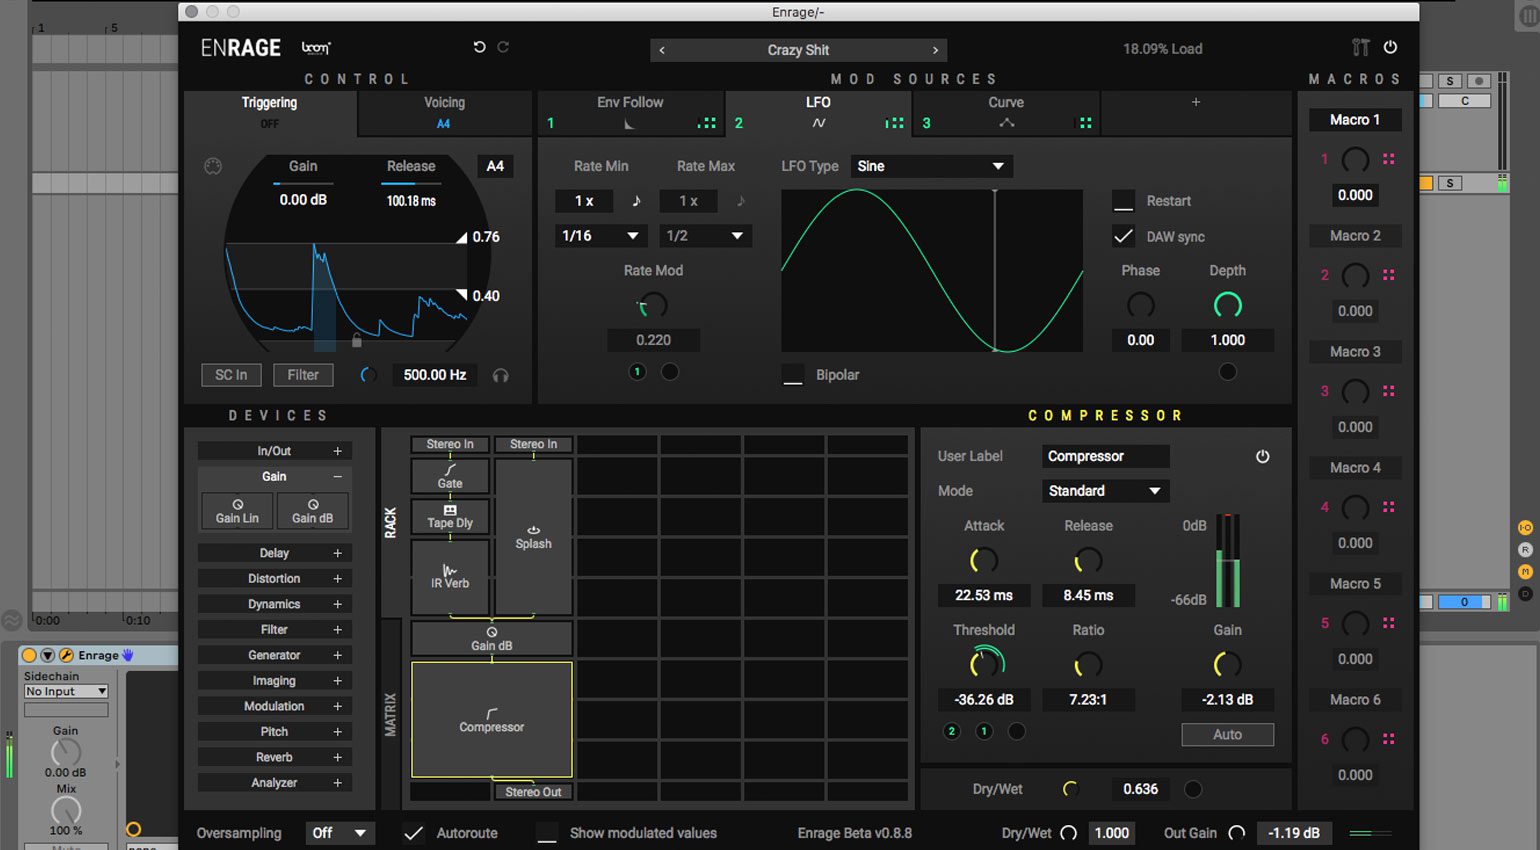Click the Dry/Wet 0.636 value field
1540x850 pixels.
click(x=1140, y=789)
